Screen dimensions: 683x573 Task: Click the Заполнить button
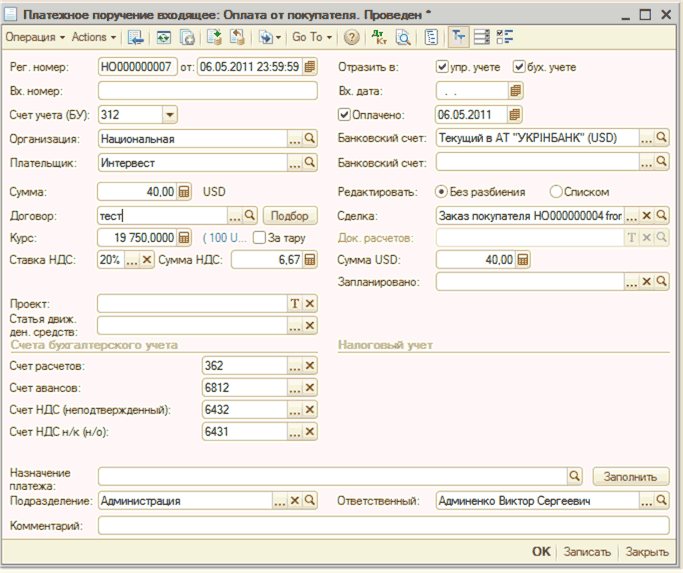pyautogui.click(x=630, y=476)
